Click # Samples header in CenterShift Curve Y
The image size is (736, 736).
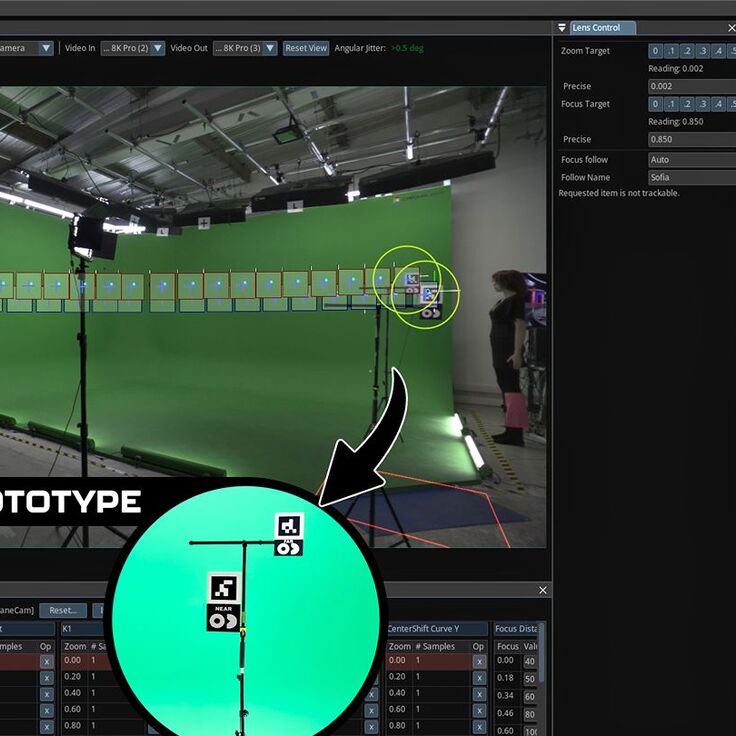[x=435, y=646]
